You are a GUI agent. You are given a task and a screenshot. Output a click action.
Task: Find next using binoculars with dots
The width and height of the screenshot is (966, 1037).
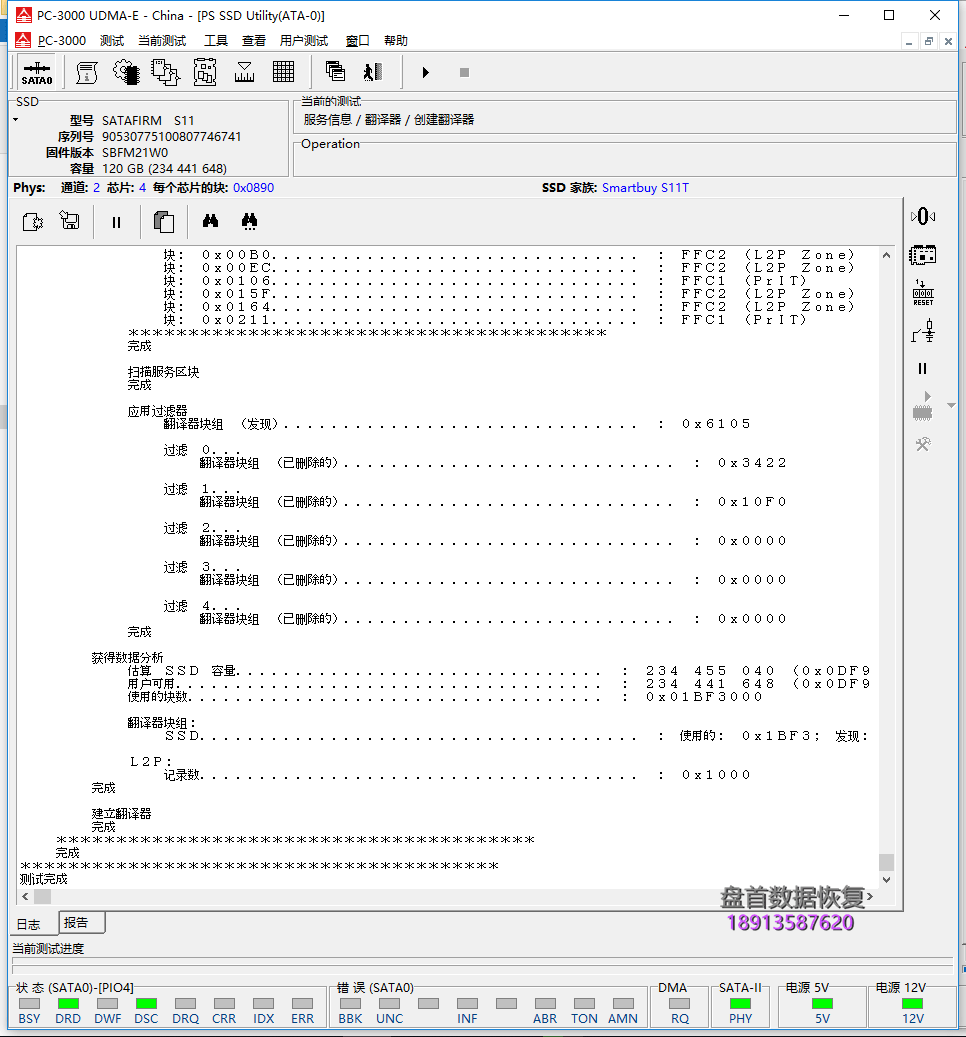249,222
